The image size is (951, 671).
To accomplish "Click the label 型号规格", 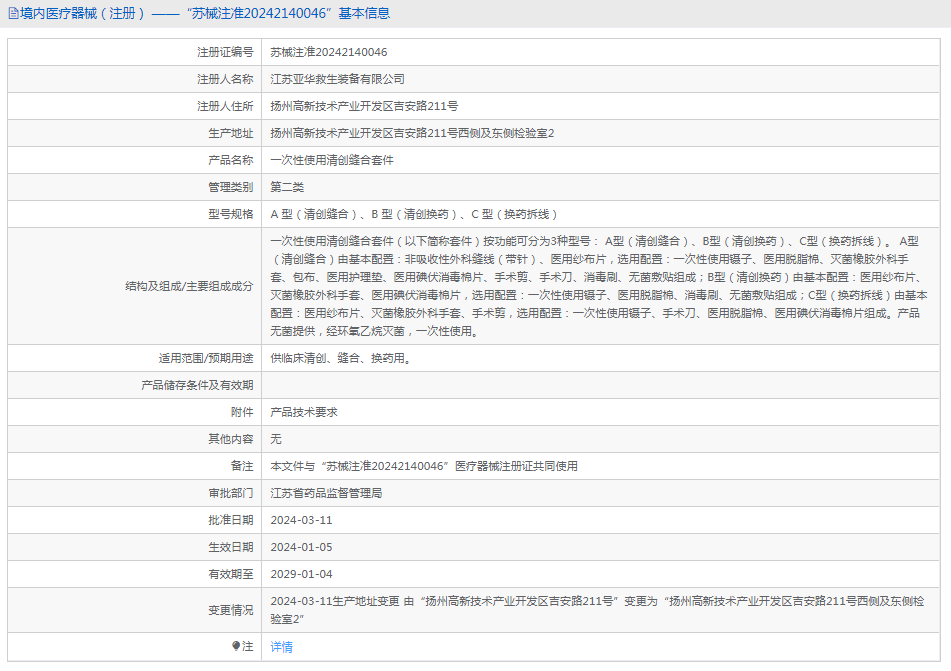I will point(231,214).
